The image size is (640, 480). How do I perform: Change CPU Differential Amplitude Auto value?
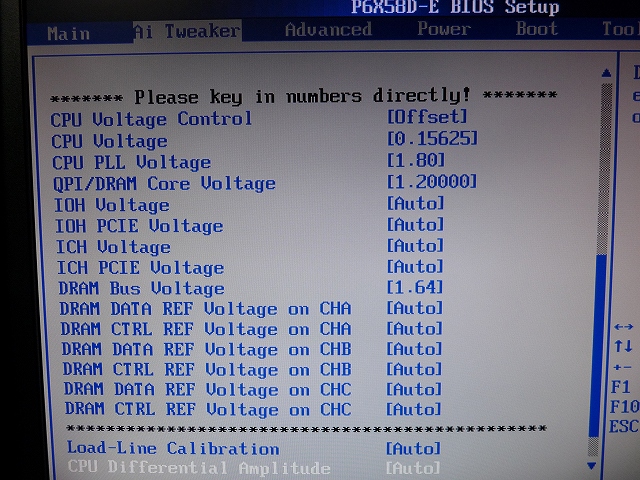click(x=413, y=468)
